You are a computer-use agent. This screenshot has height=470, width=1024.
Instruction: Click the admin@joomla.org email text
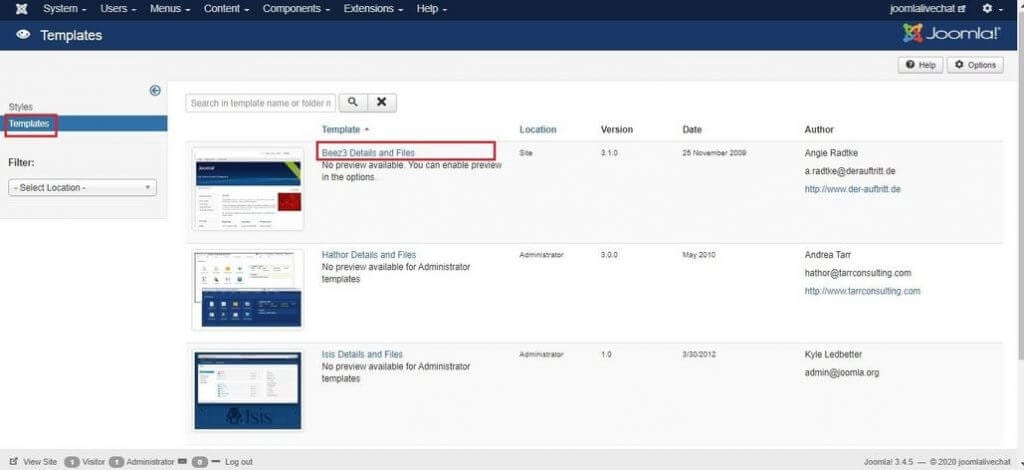coord(842,373)
